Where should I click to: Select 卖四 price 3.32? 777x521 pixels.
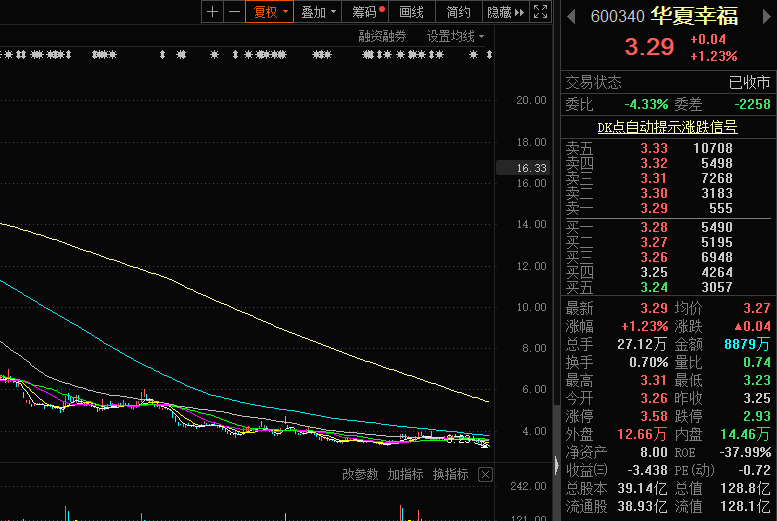pyautogui.click(x=654, y=163)
